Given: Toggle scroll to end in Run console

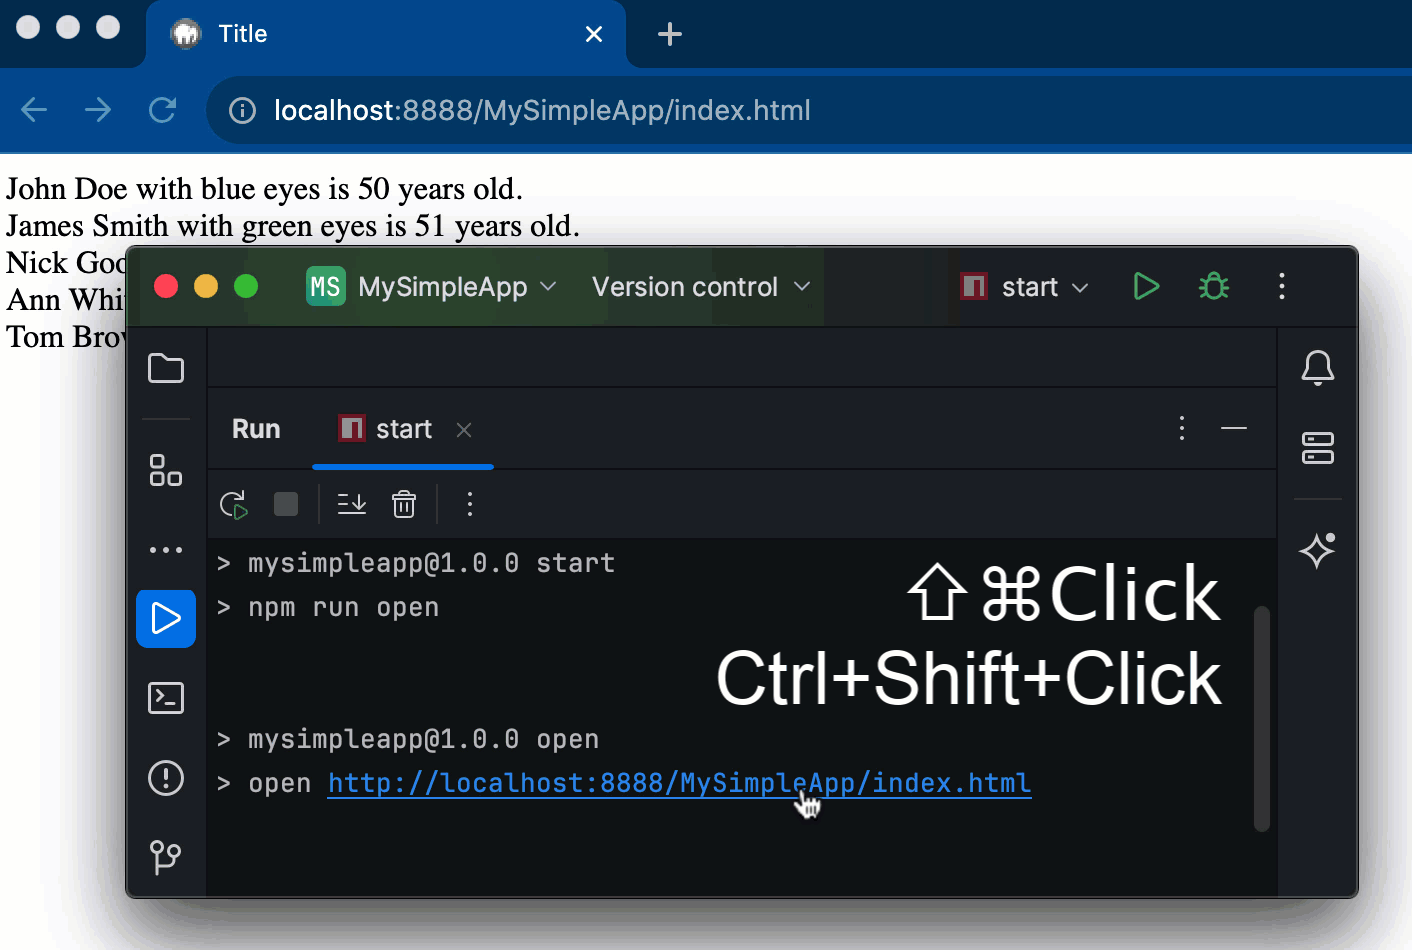Looking at the screenshot, I should tap(351, 504).
